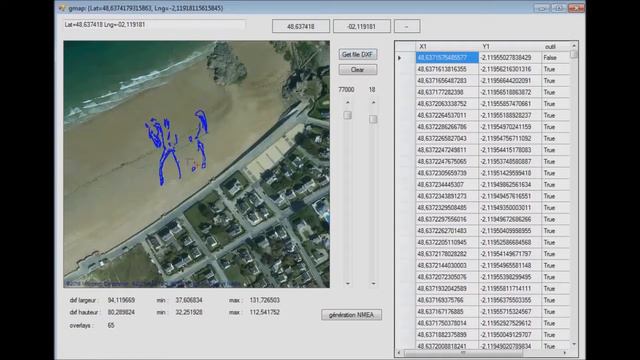Click the X1 column header
The image size is (640, 360).
(x=447, y=47)
